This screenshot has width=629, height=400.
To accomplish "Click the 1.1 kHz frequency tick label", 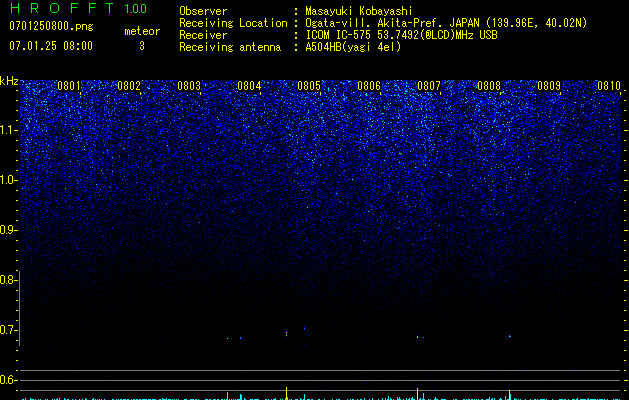I will coord(7,130).
